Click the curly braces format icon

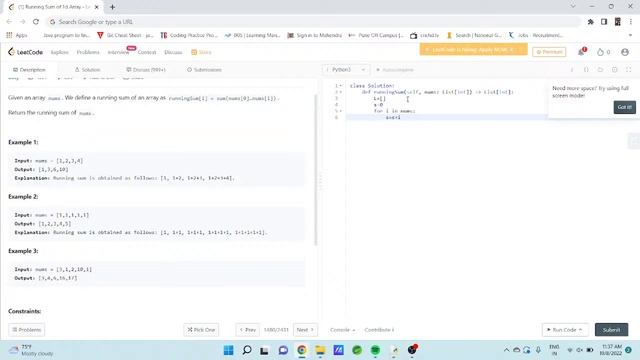tap(586, 70)
